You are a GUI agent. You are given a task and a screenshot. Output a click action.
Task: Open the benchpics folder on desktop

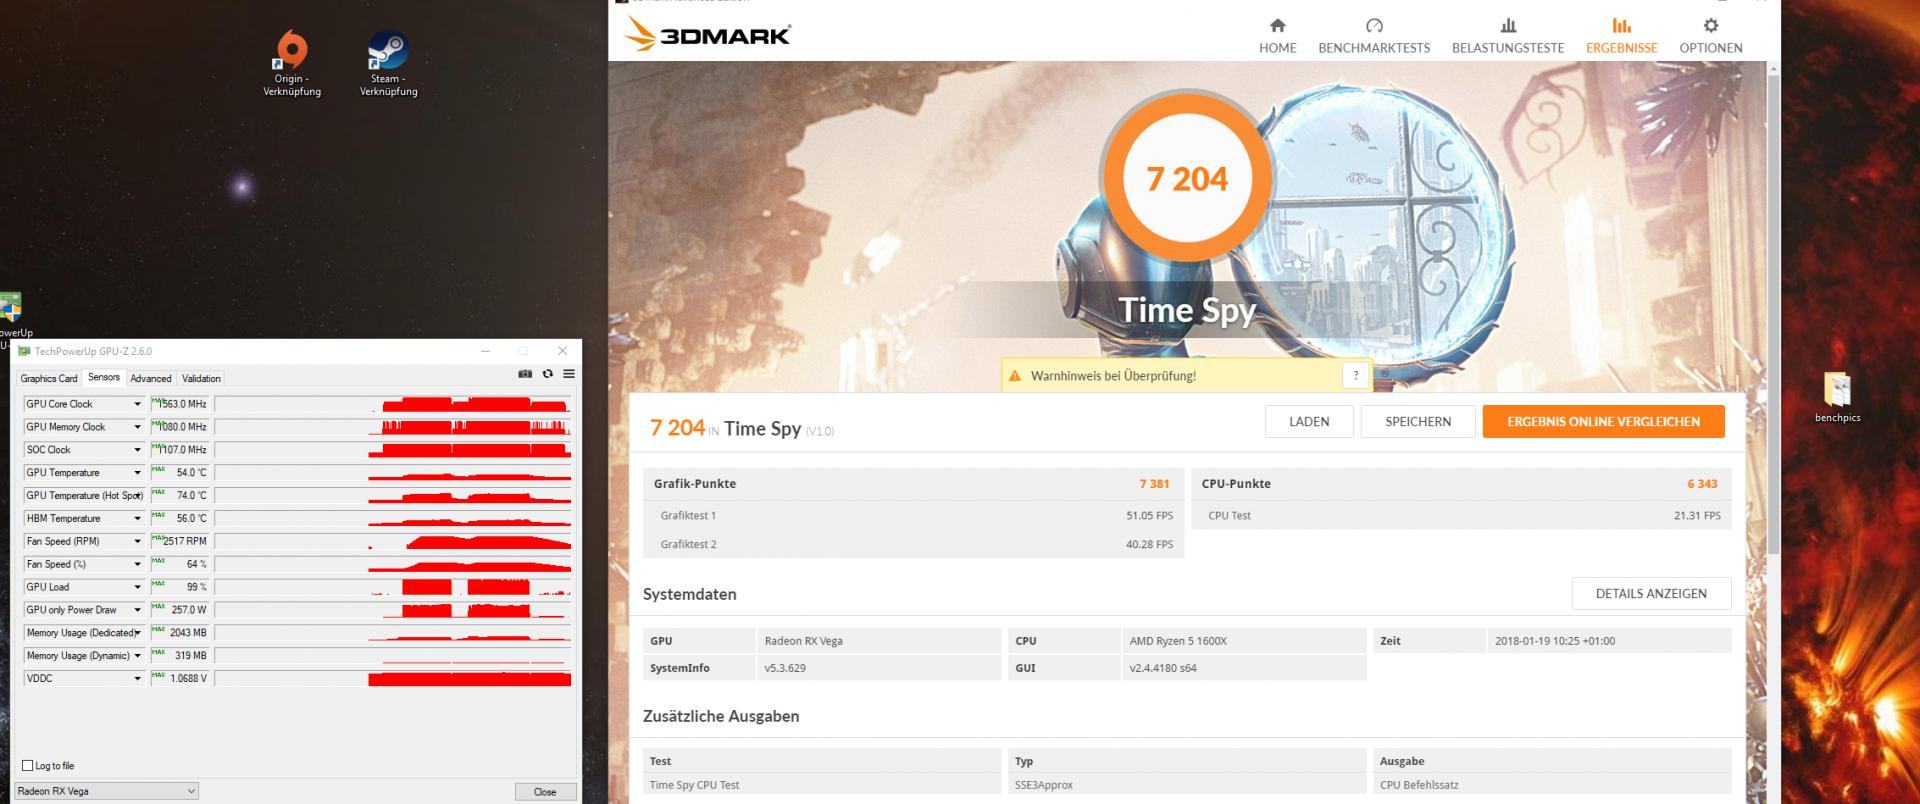[x=1837, y=397]
